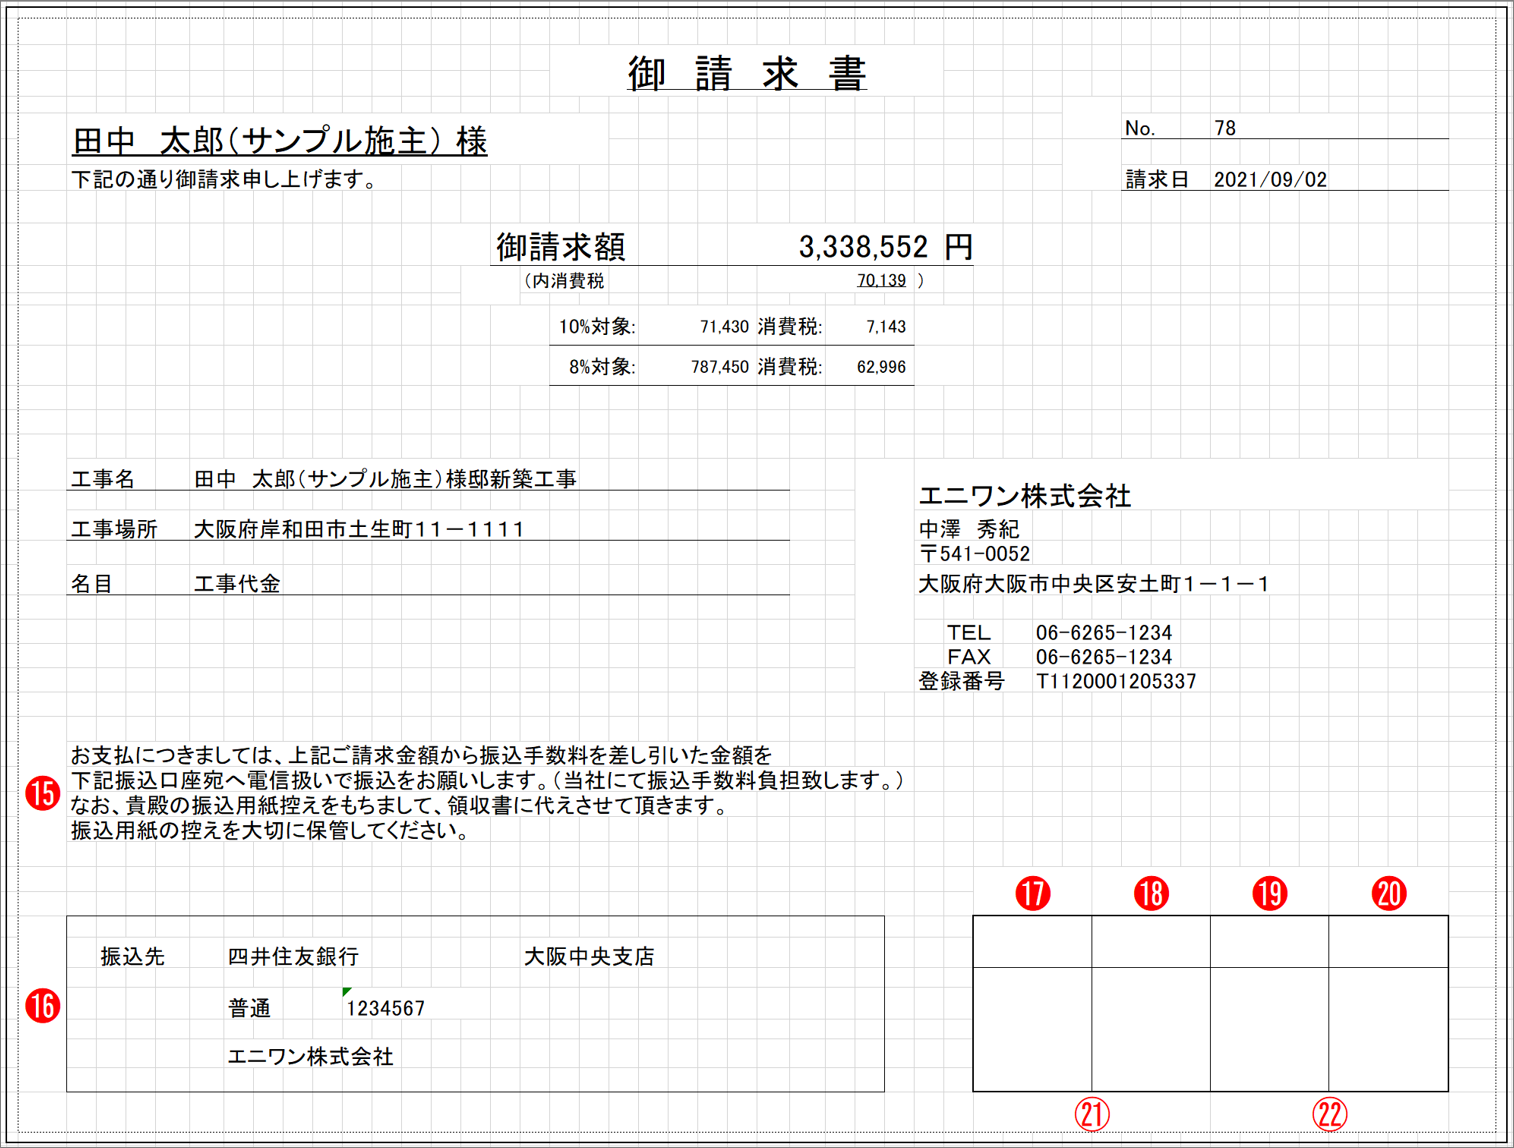
Task: Select the outlined marker 22
Action: [x=1329, y=1114]
